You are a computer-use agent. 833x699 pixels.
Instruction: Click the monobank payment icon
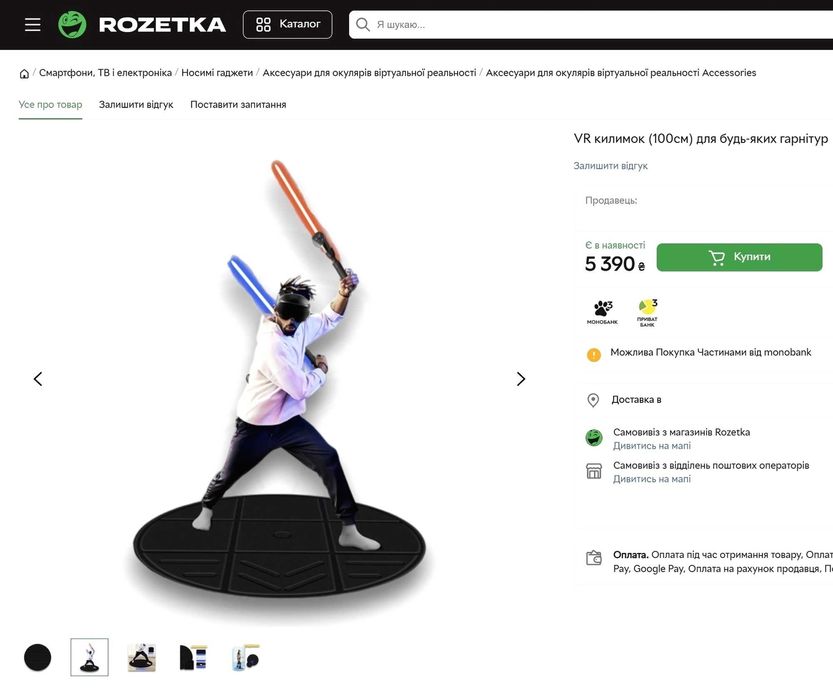pos(602,312)
